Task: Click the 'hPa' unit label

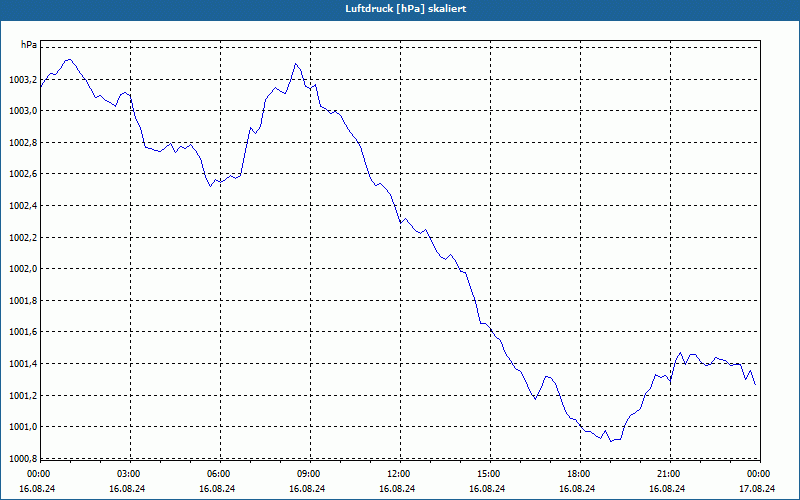Action: point(29,45)
